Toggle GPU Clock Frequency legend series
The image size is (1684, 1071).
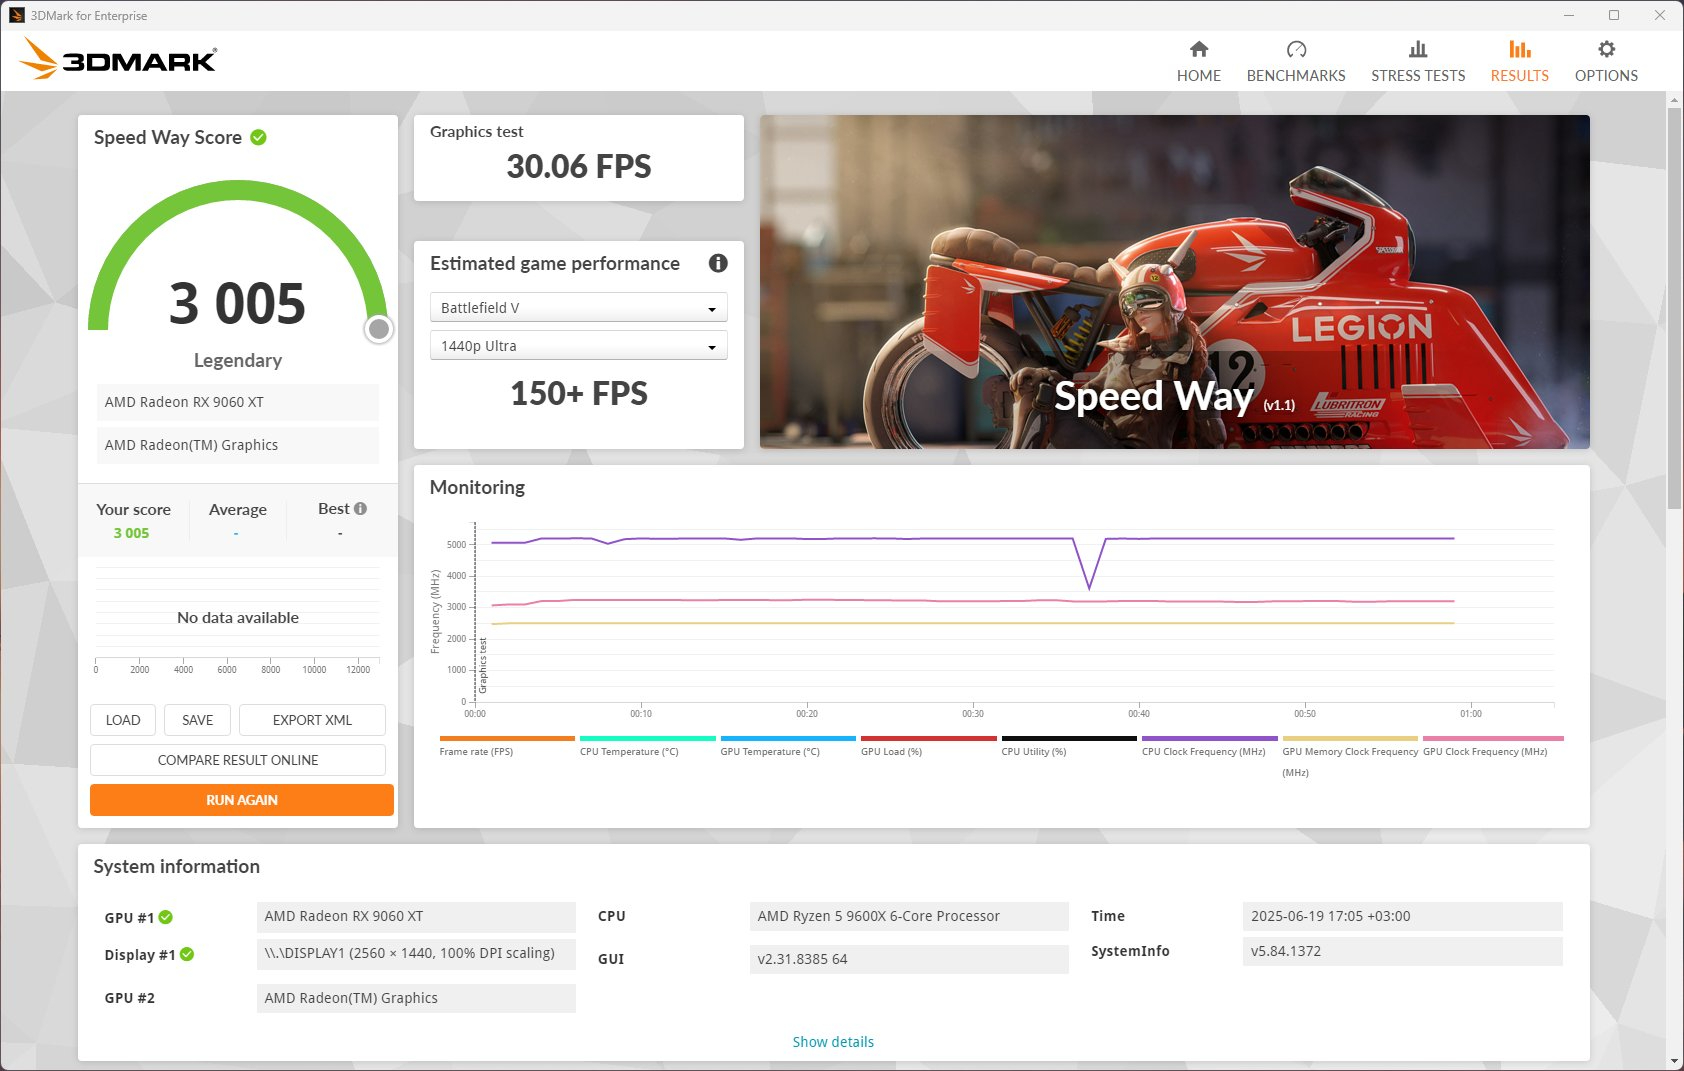pos(1492,746)
